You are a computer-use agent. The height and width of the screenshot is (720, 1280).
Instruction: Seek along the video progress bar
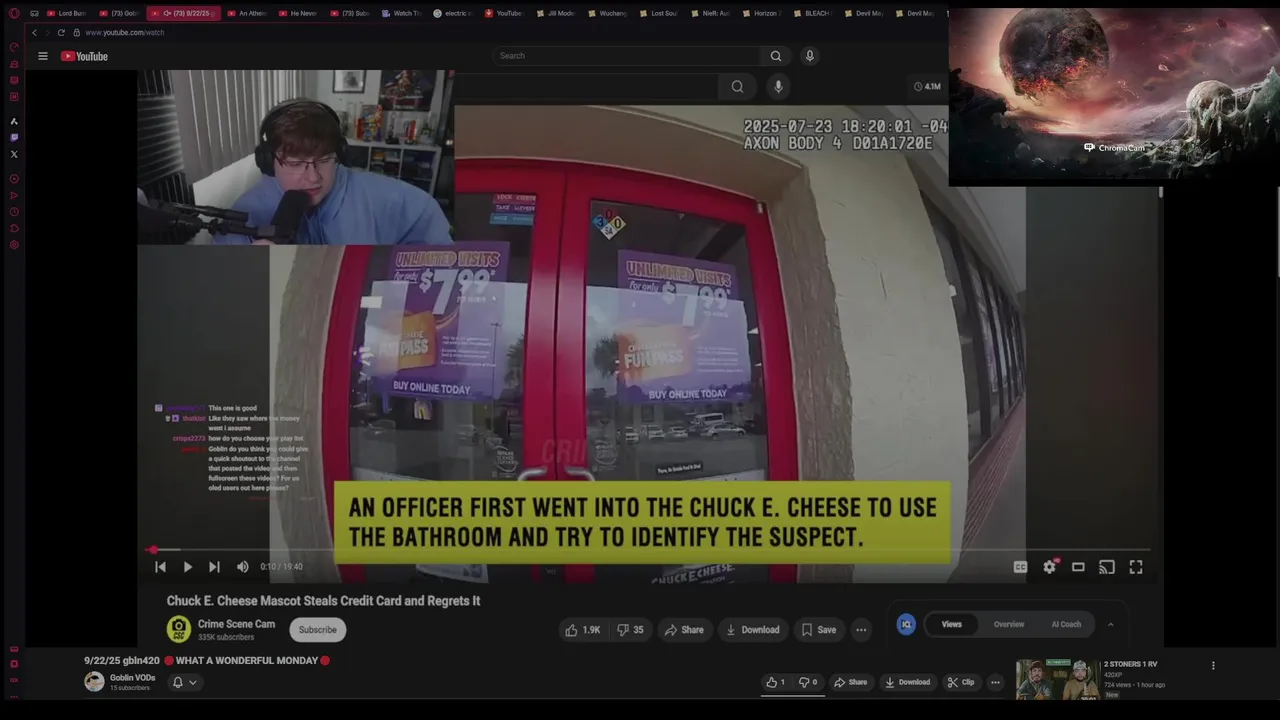650,550
